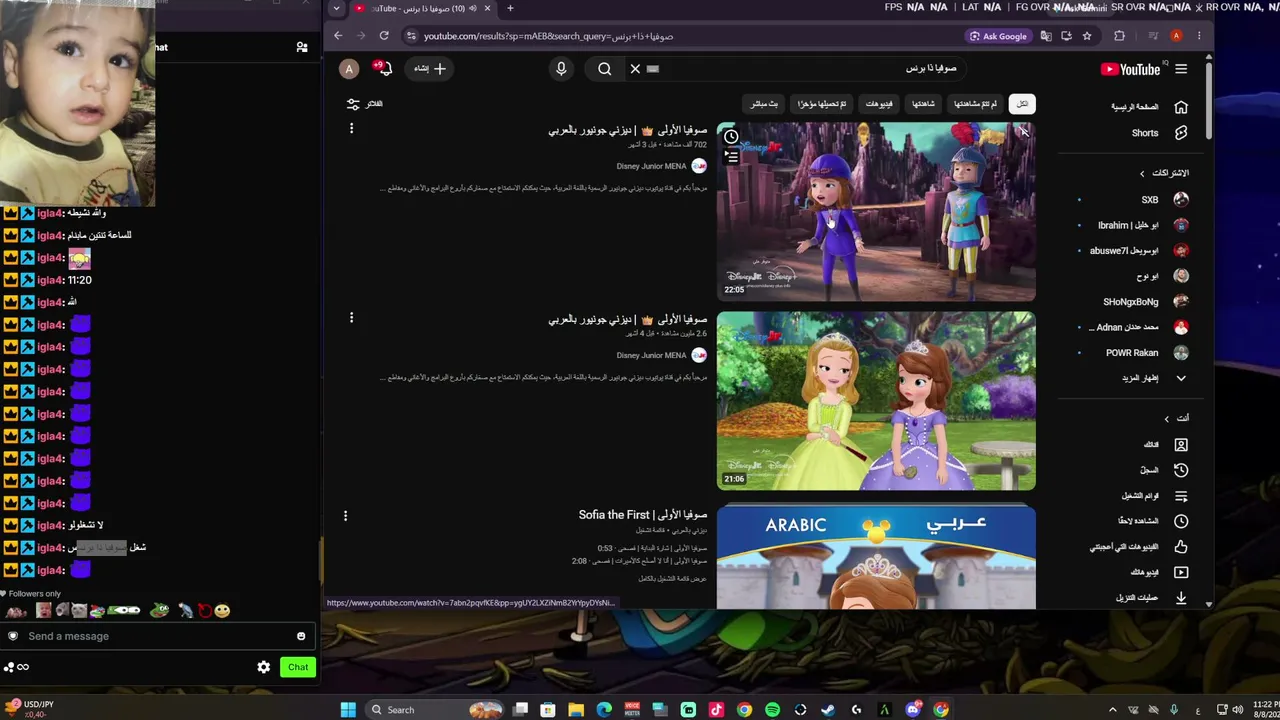The height and width of the screenshot is (720, 1280).
Task: Open more options for the first video result
Action: tap(351, 129)
